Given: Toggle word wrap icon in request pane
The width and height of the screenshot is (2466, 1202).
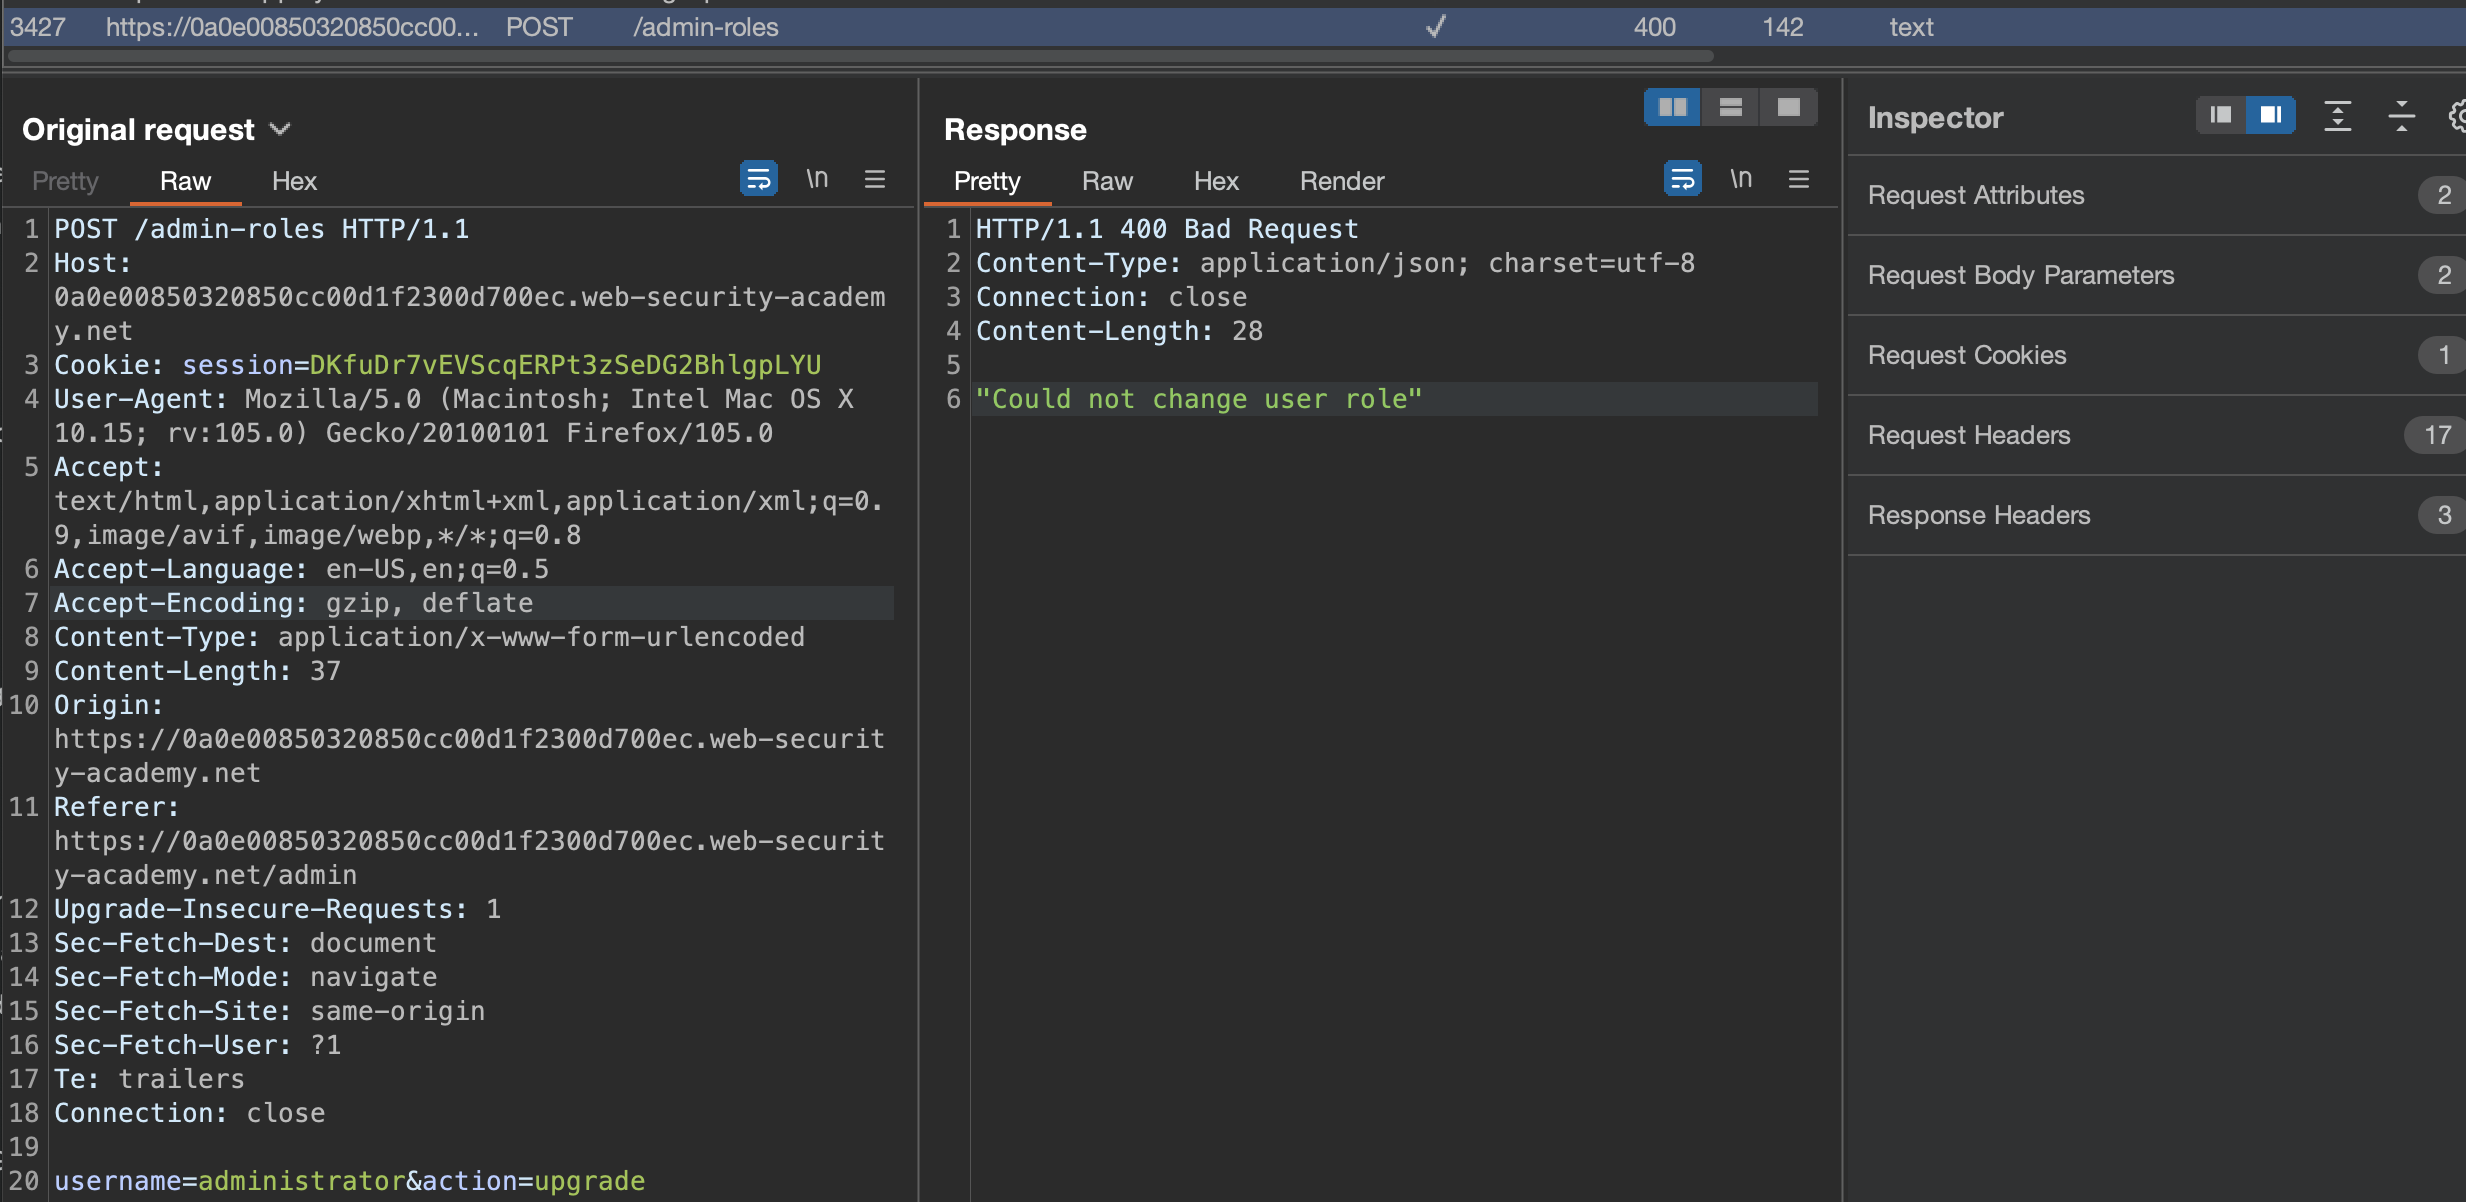Looking at the screenshot, I should [758, 180].
